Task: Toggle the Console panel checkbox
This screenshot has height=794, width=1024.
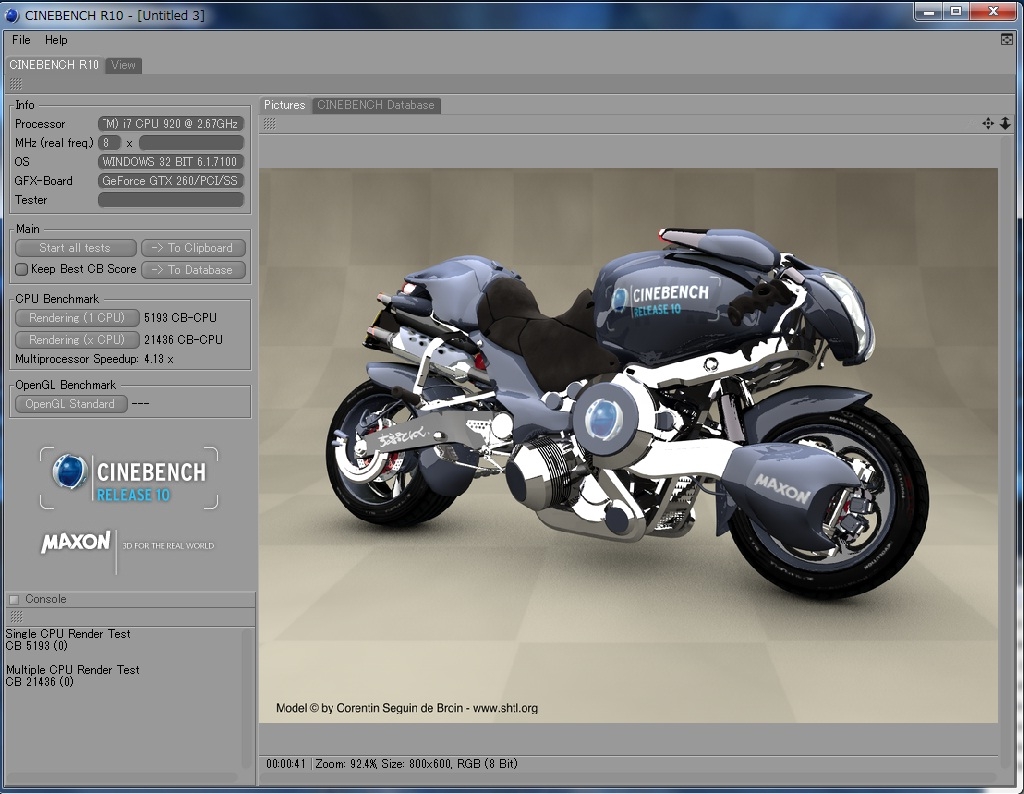Action: (x=14, y=599)
